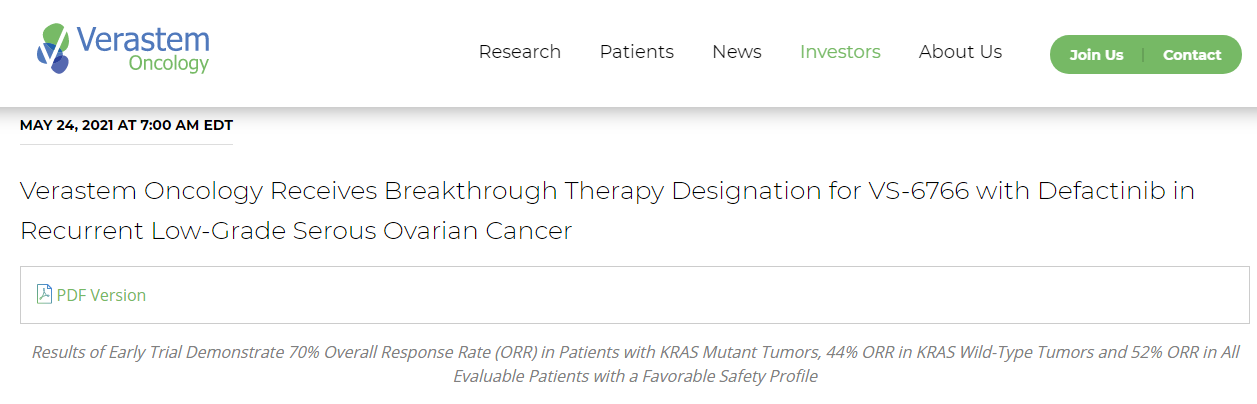Click the 'Evaluable Patients with a Favorable Safety Profile' line

tap(635, 376)
